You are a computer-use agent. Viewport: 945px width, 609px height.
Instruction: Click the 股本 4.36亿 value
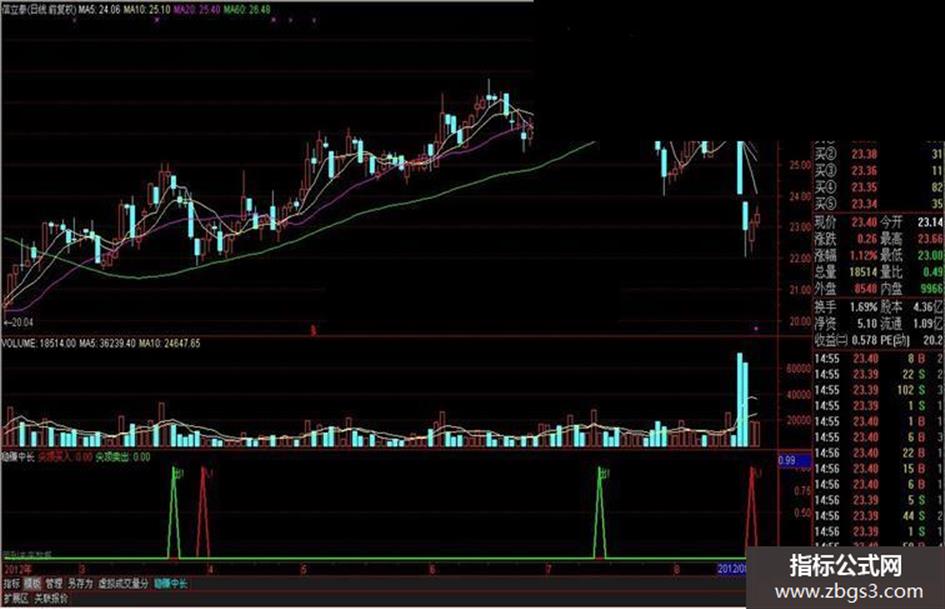[930, 307]
